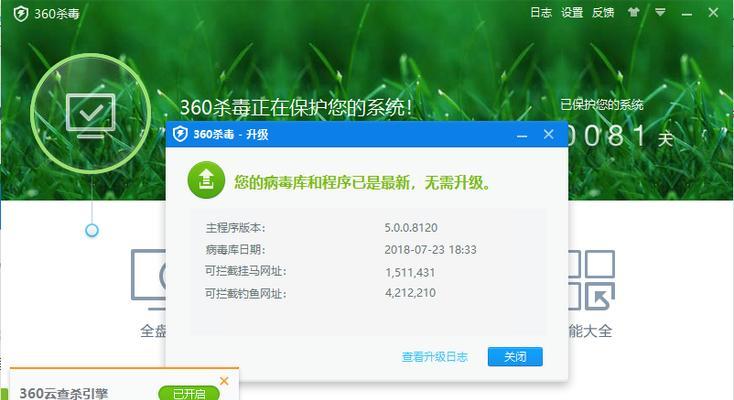Click the green upgrade arrow icon

206,180
